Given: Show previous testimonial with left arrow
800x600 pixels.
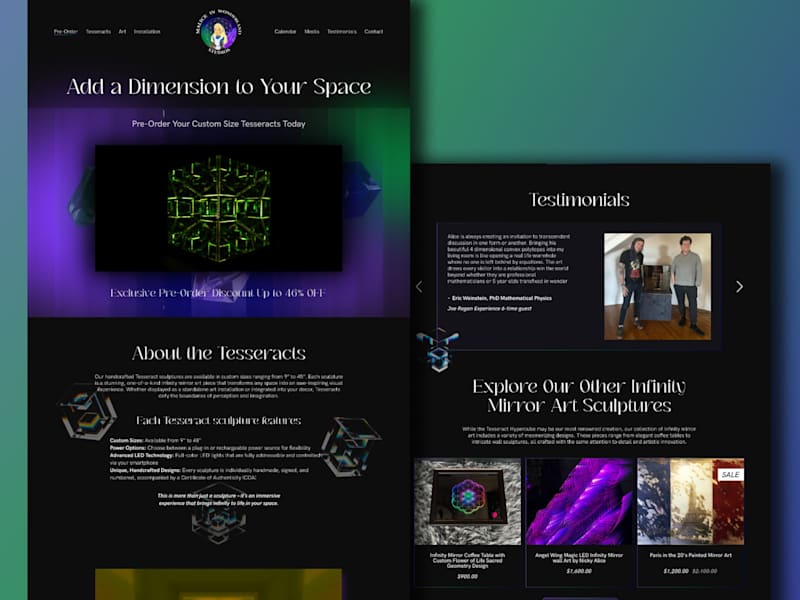Looking at the screenshot, I should pyautogui.click(x=419, y=287).
